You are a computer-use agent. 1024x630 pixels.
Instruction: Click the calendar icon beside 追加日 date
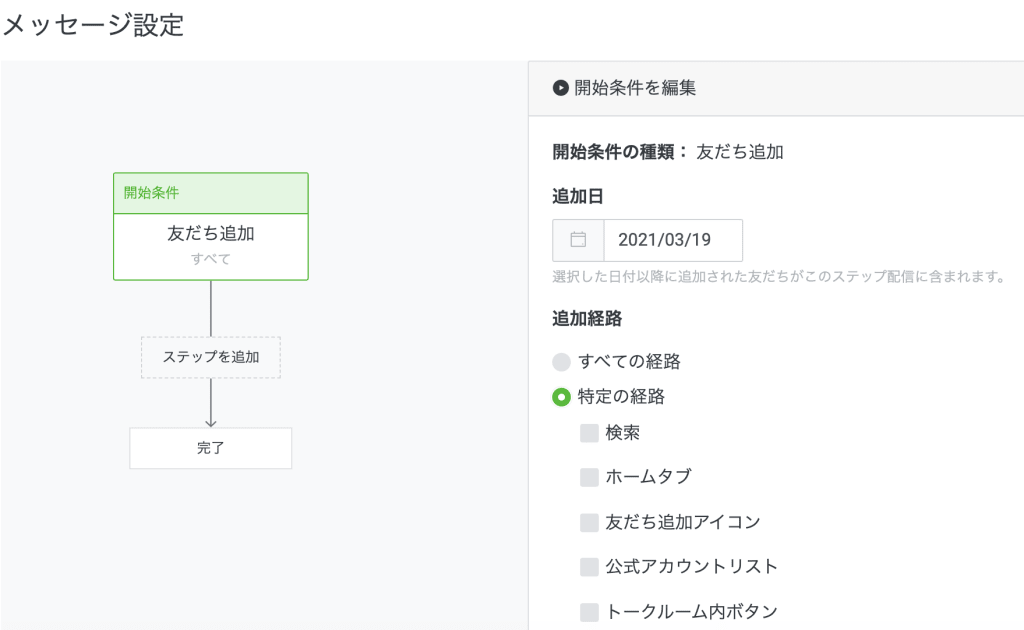(578, 240)
